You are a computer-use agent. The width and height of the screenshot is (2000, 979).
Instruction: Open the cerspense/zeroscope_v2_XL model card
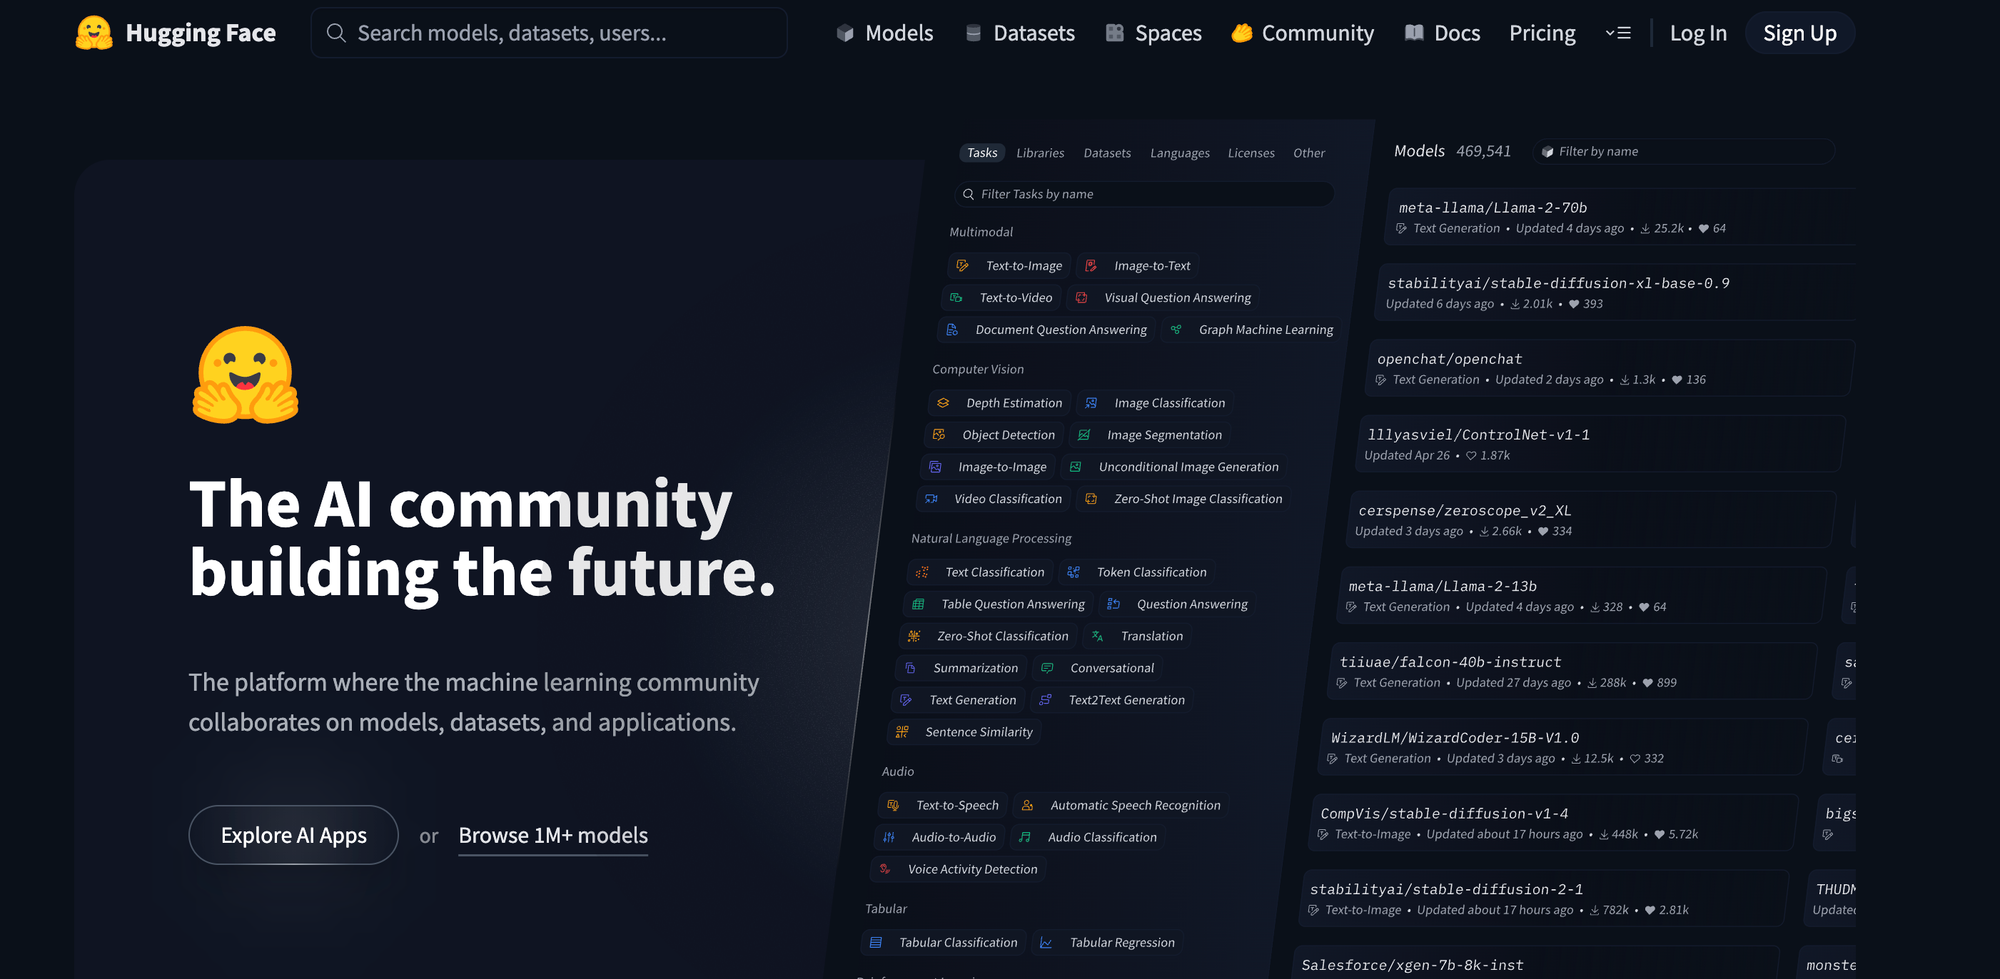click(x=1592, y=520)
